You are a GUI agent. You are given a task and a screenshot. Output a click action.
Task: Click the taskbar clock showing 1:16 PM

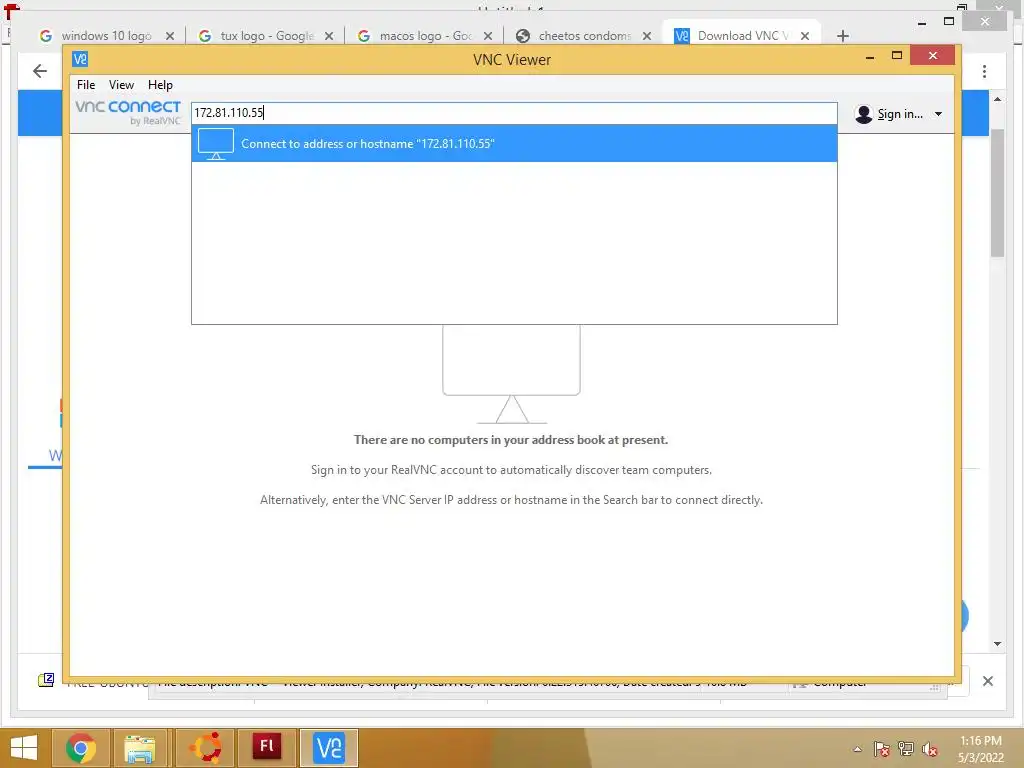pos(980,749)
